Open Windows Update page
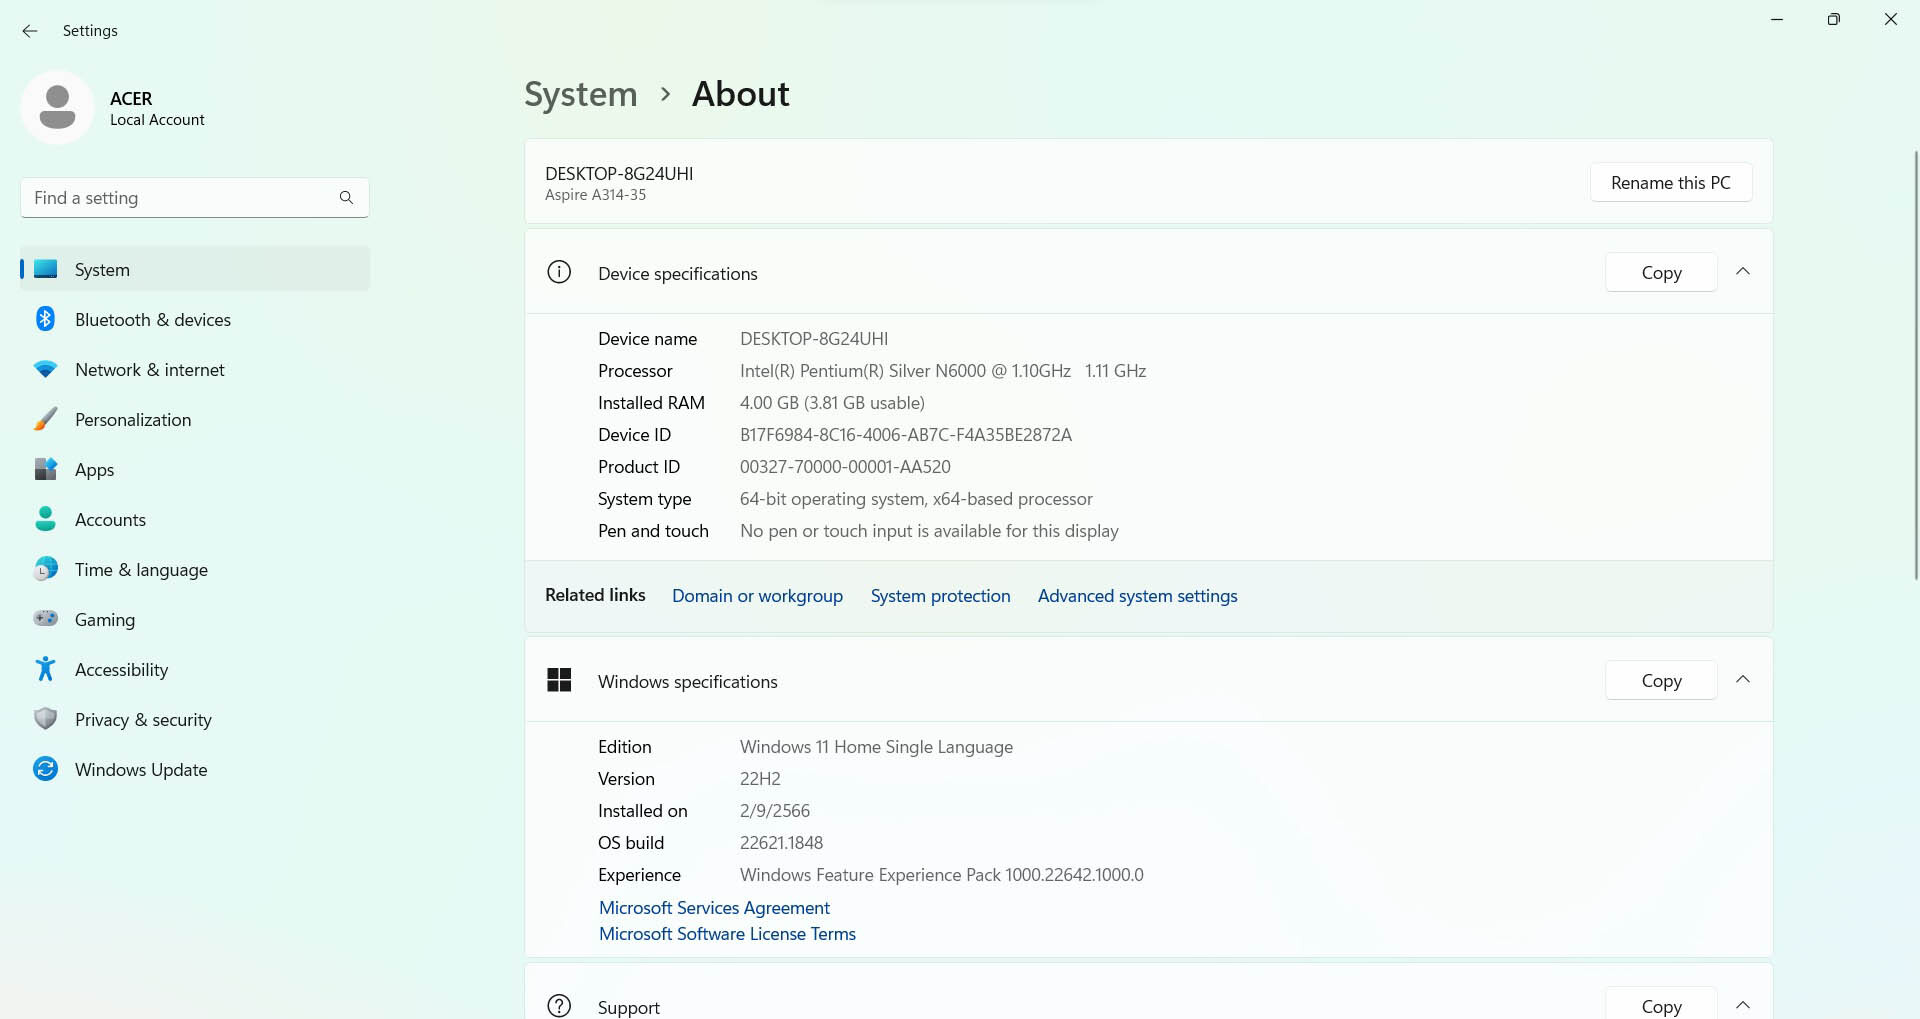Viewport: 1920px width, 1019px height. [x=195, y=769]
